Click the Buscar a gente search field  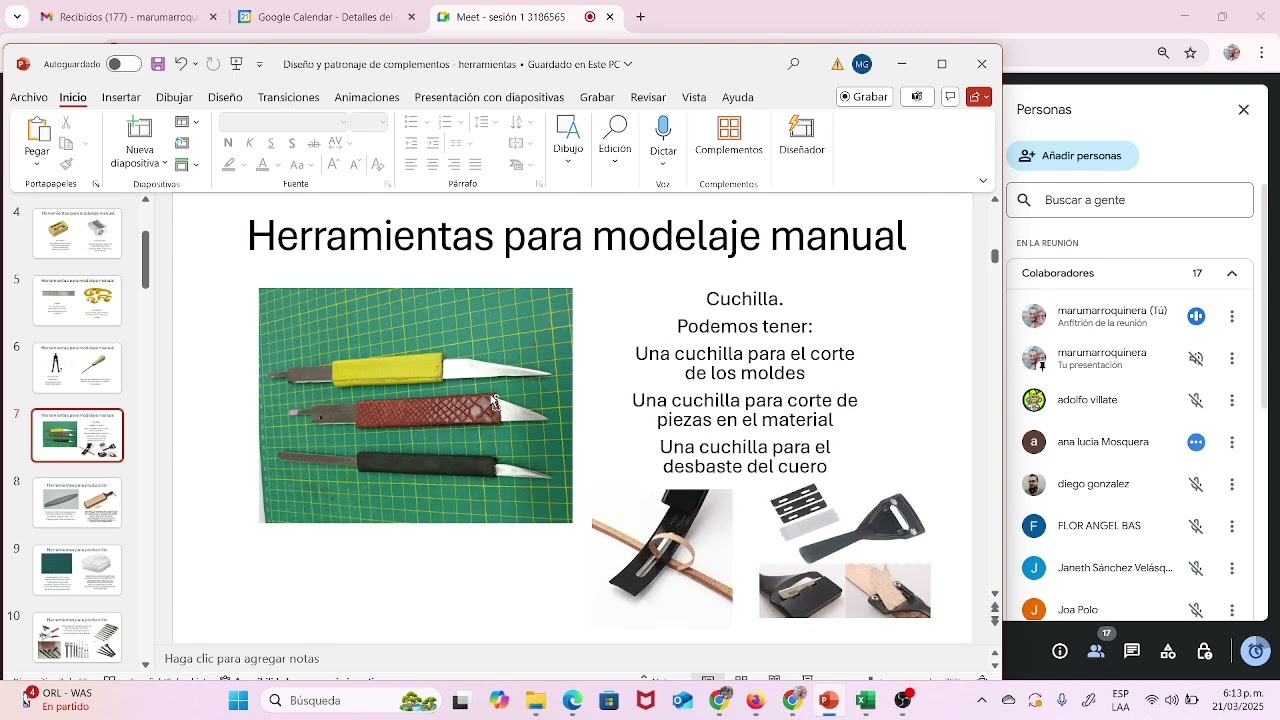[x=1130, y=200]
